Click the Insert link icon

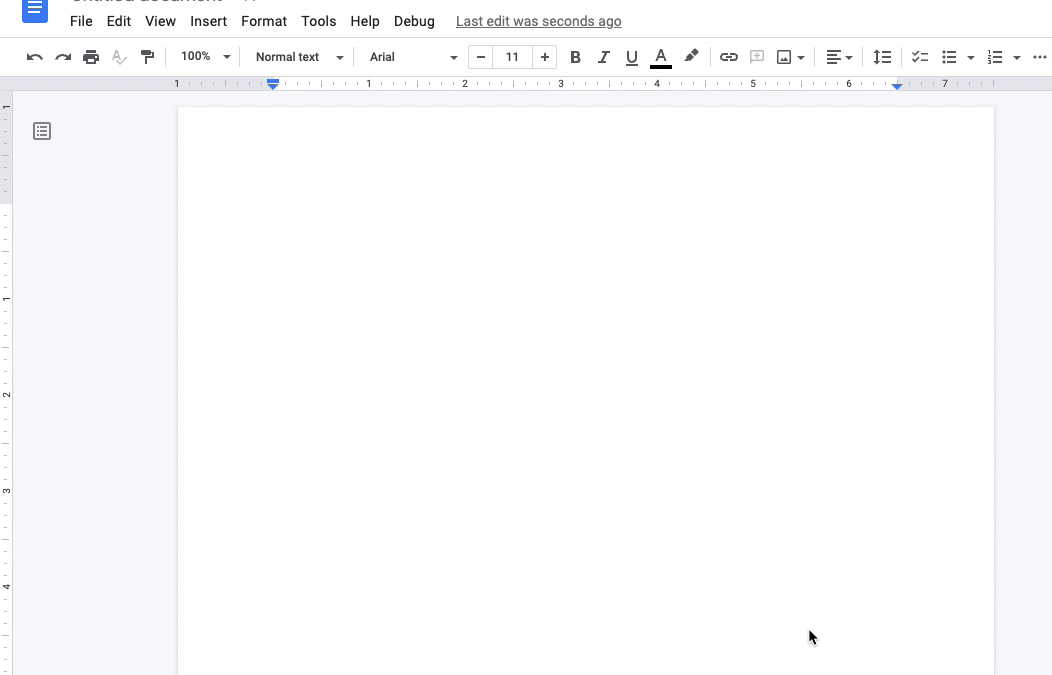[x=729, y=57]
